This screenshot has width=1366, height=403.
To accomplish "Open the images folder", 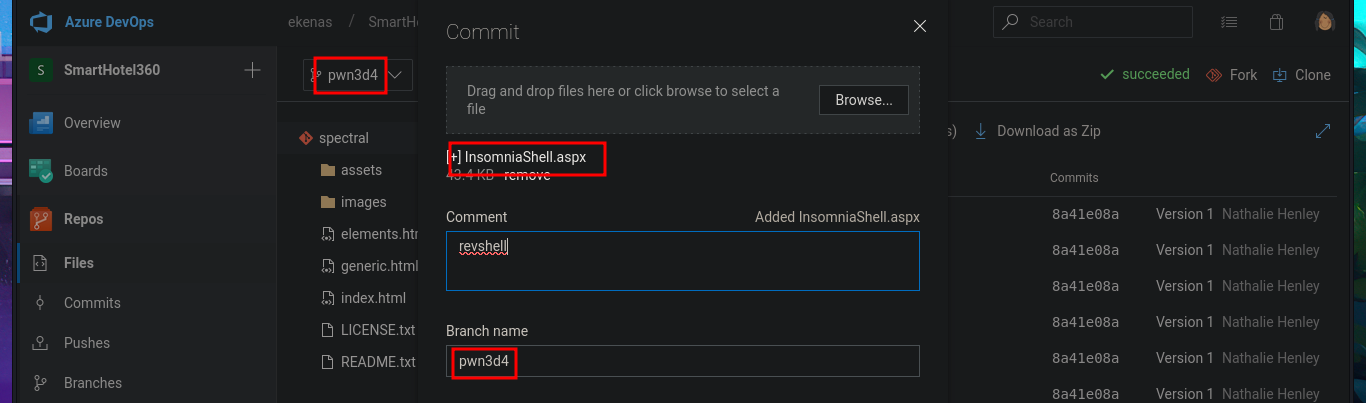I will pos(363,202).
